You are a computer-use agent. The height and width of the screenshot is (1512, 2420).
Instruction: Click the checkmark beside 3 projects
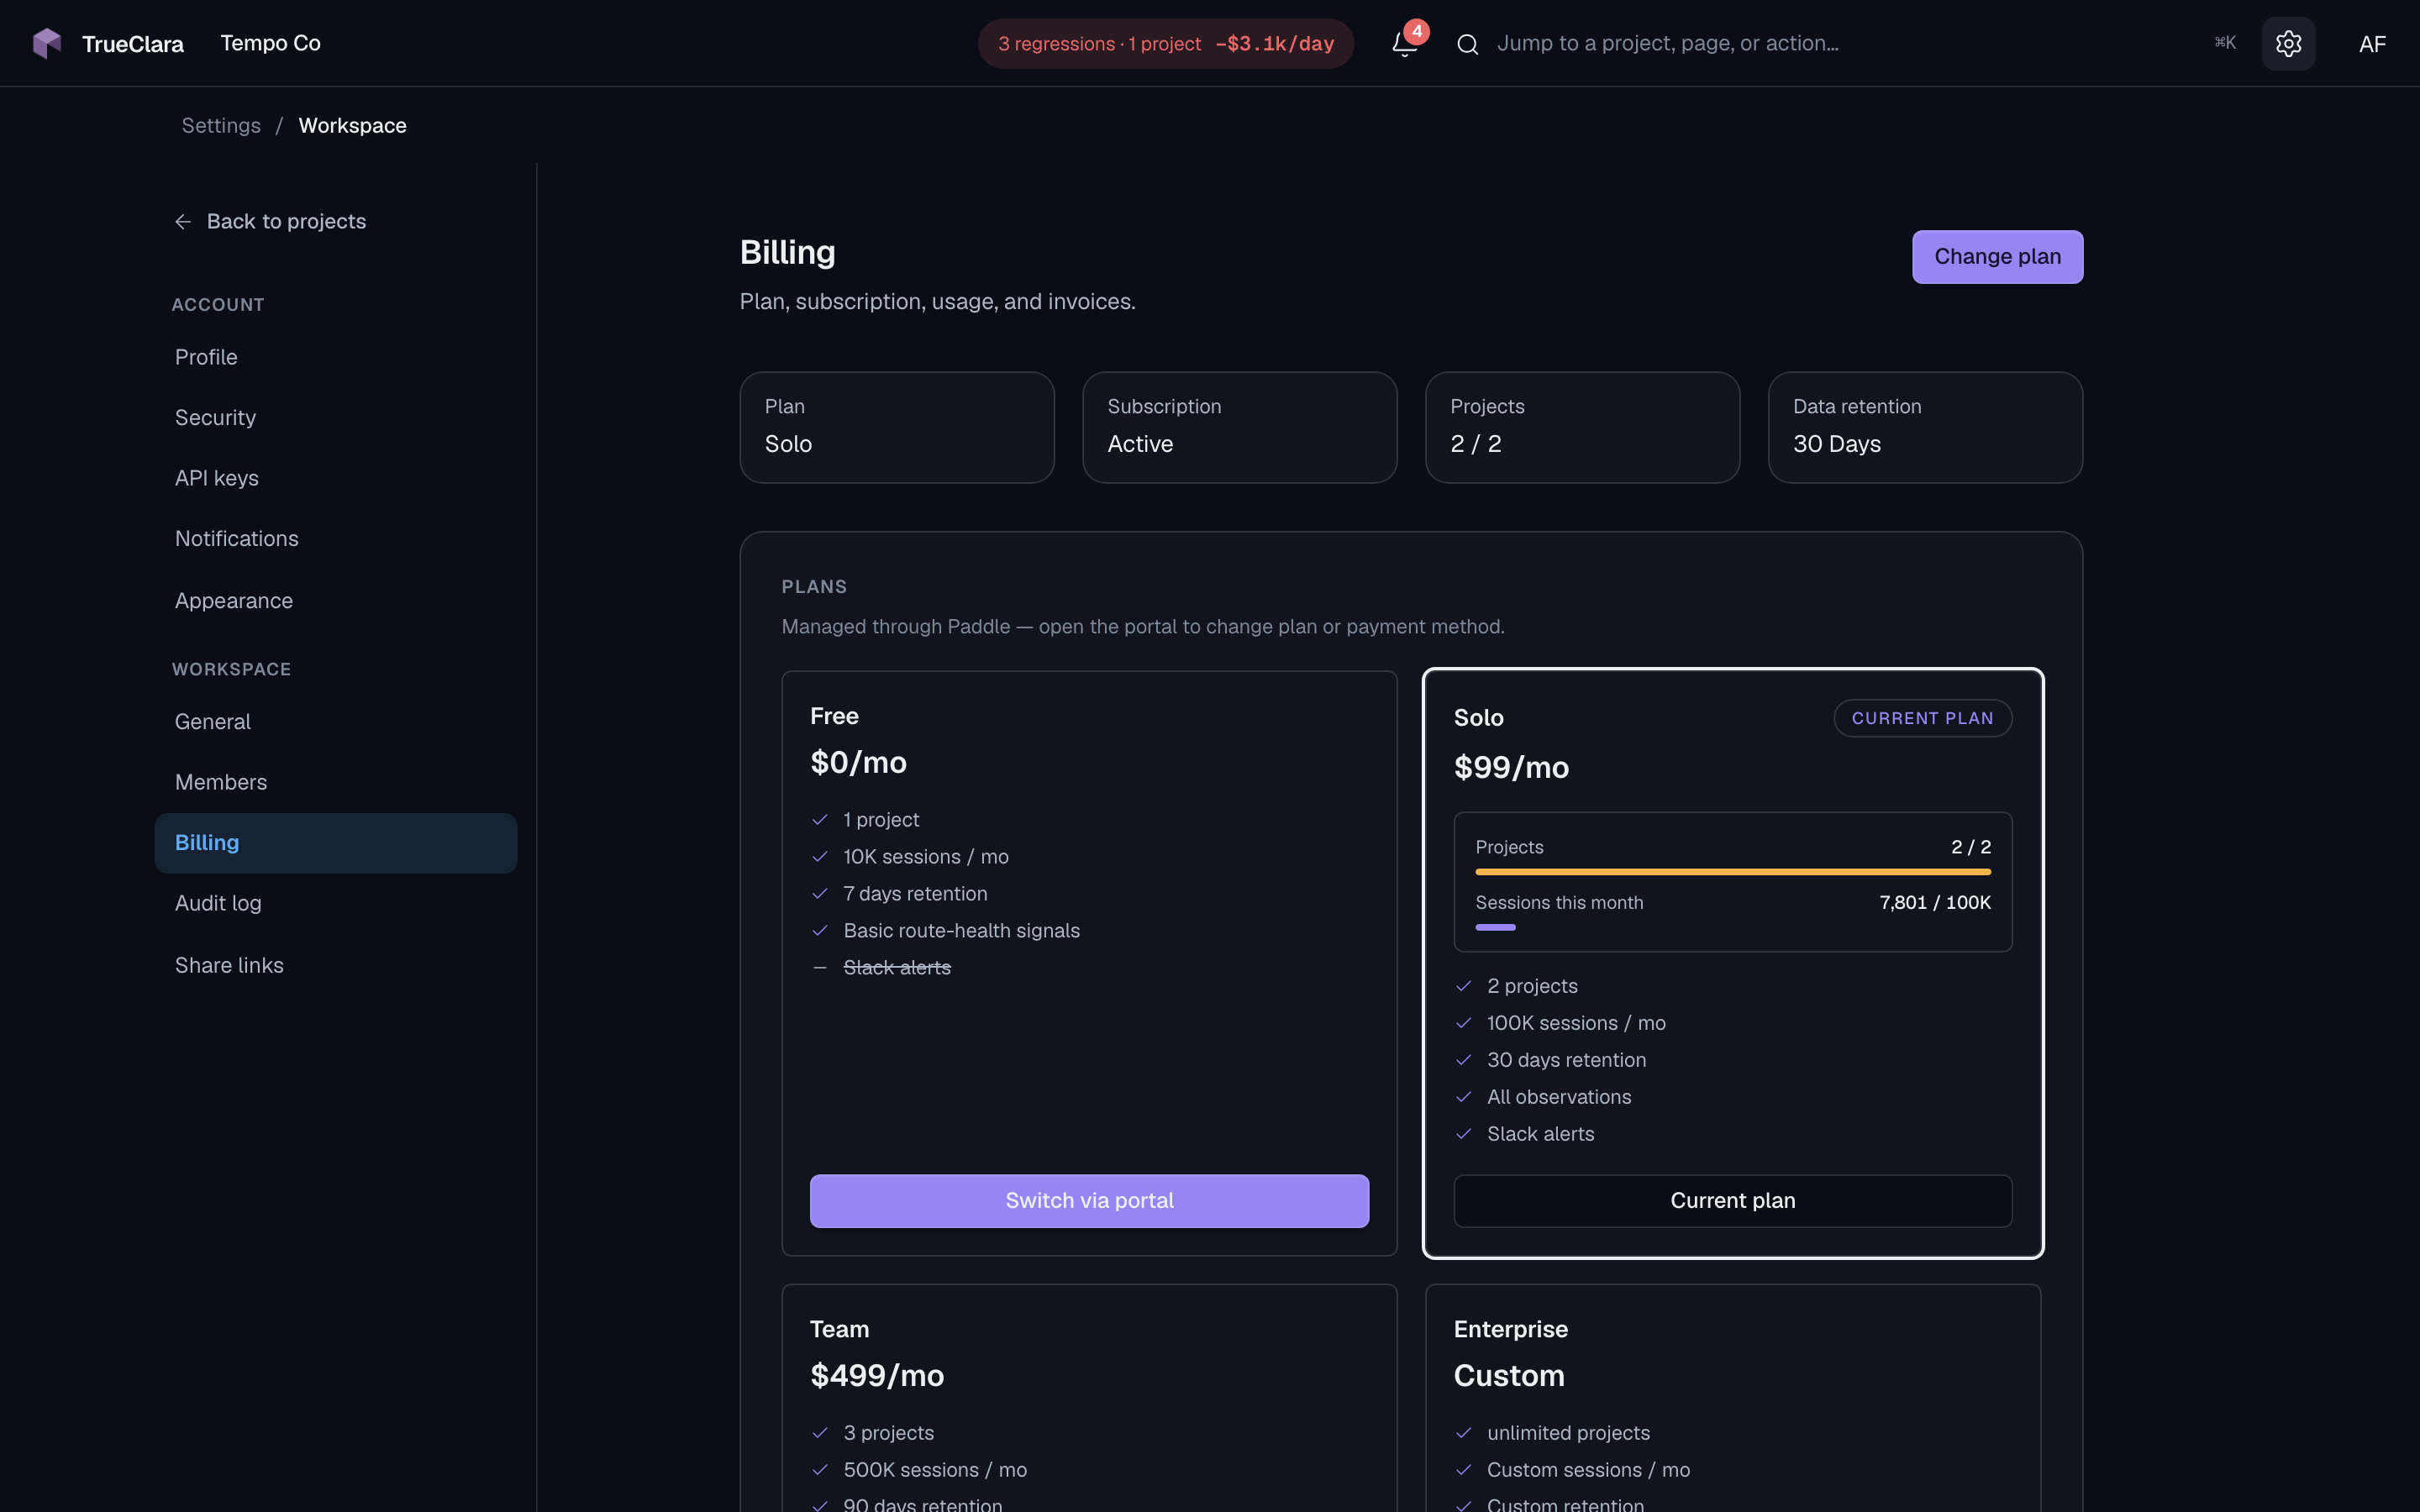820,1433
